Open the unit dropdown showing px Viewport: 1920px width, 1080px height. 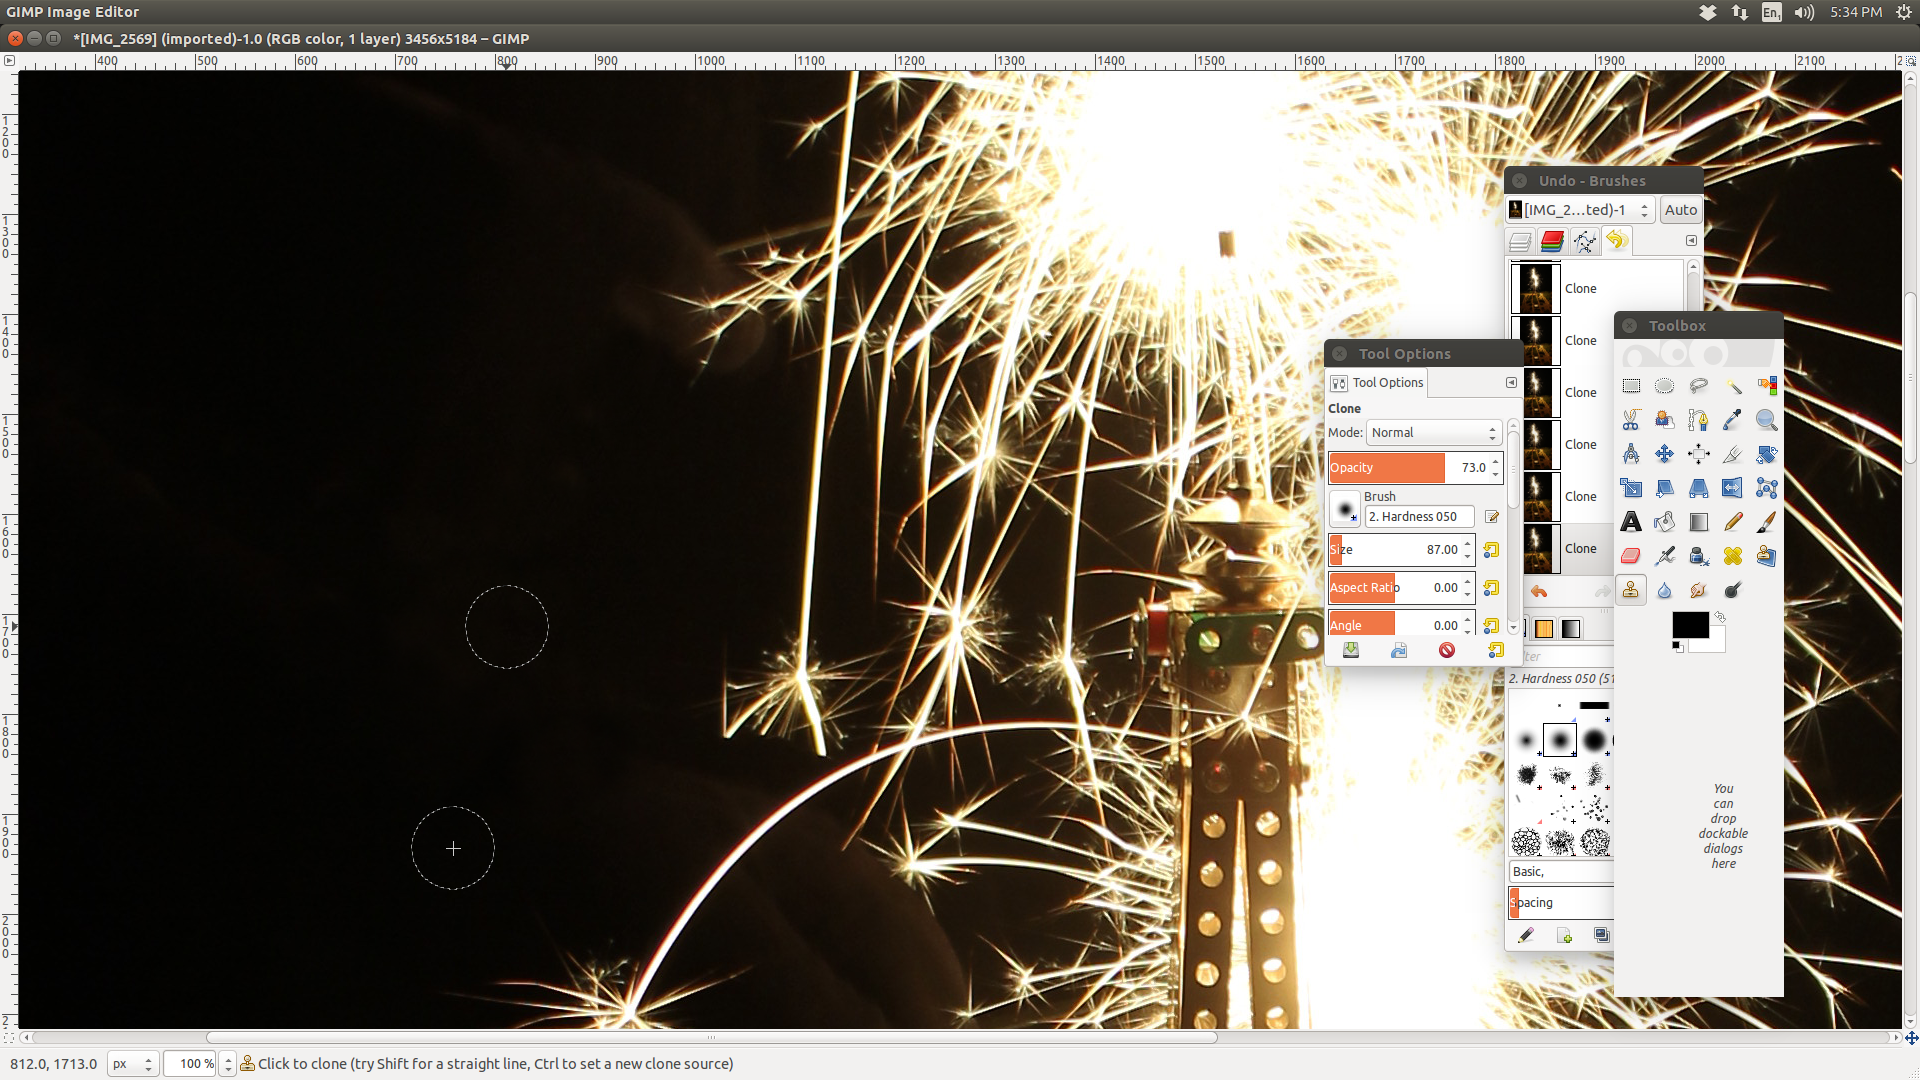(x=132, y=1064)
